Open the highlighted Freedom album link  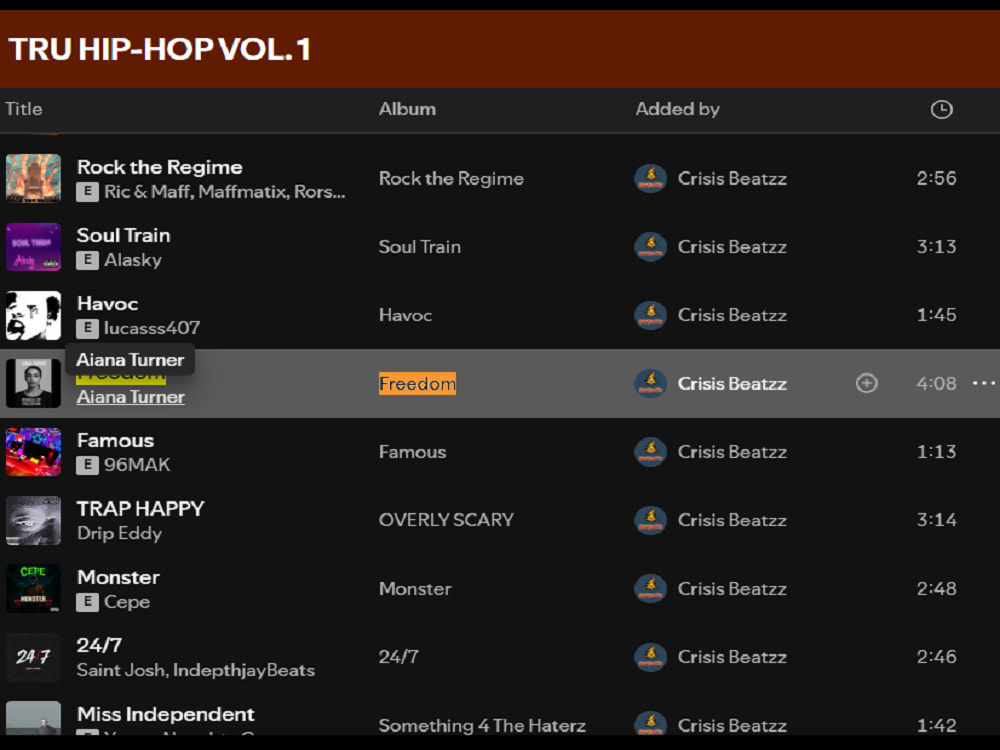417,383
